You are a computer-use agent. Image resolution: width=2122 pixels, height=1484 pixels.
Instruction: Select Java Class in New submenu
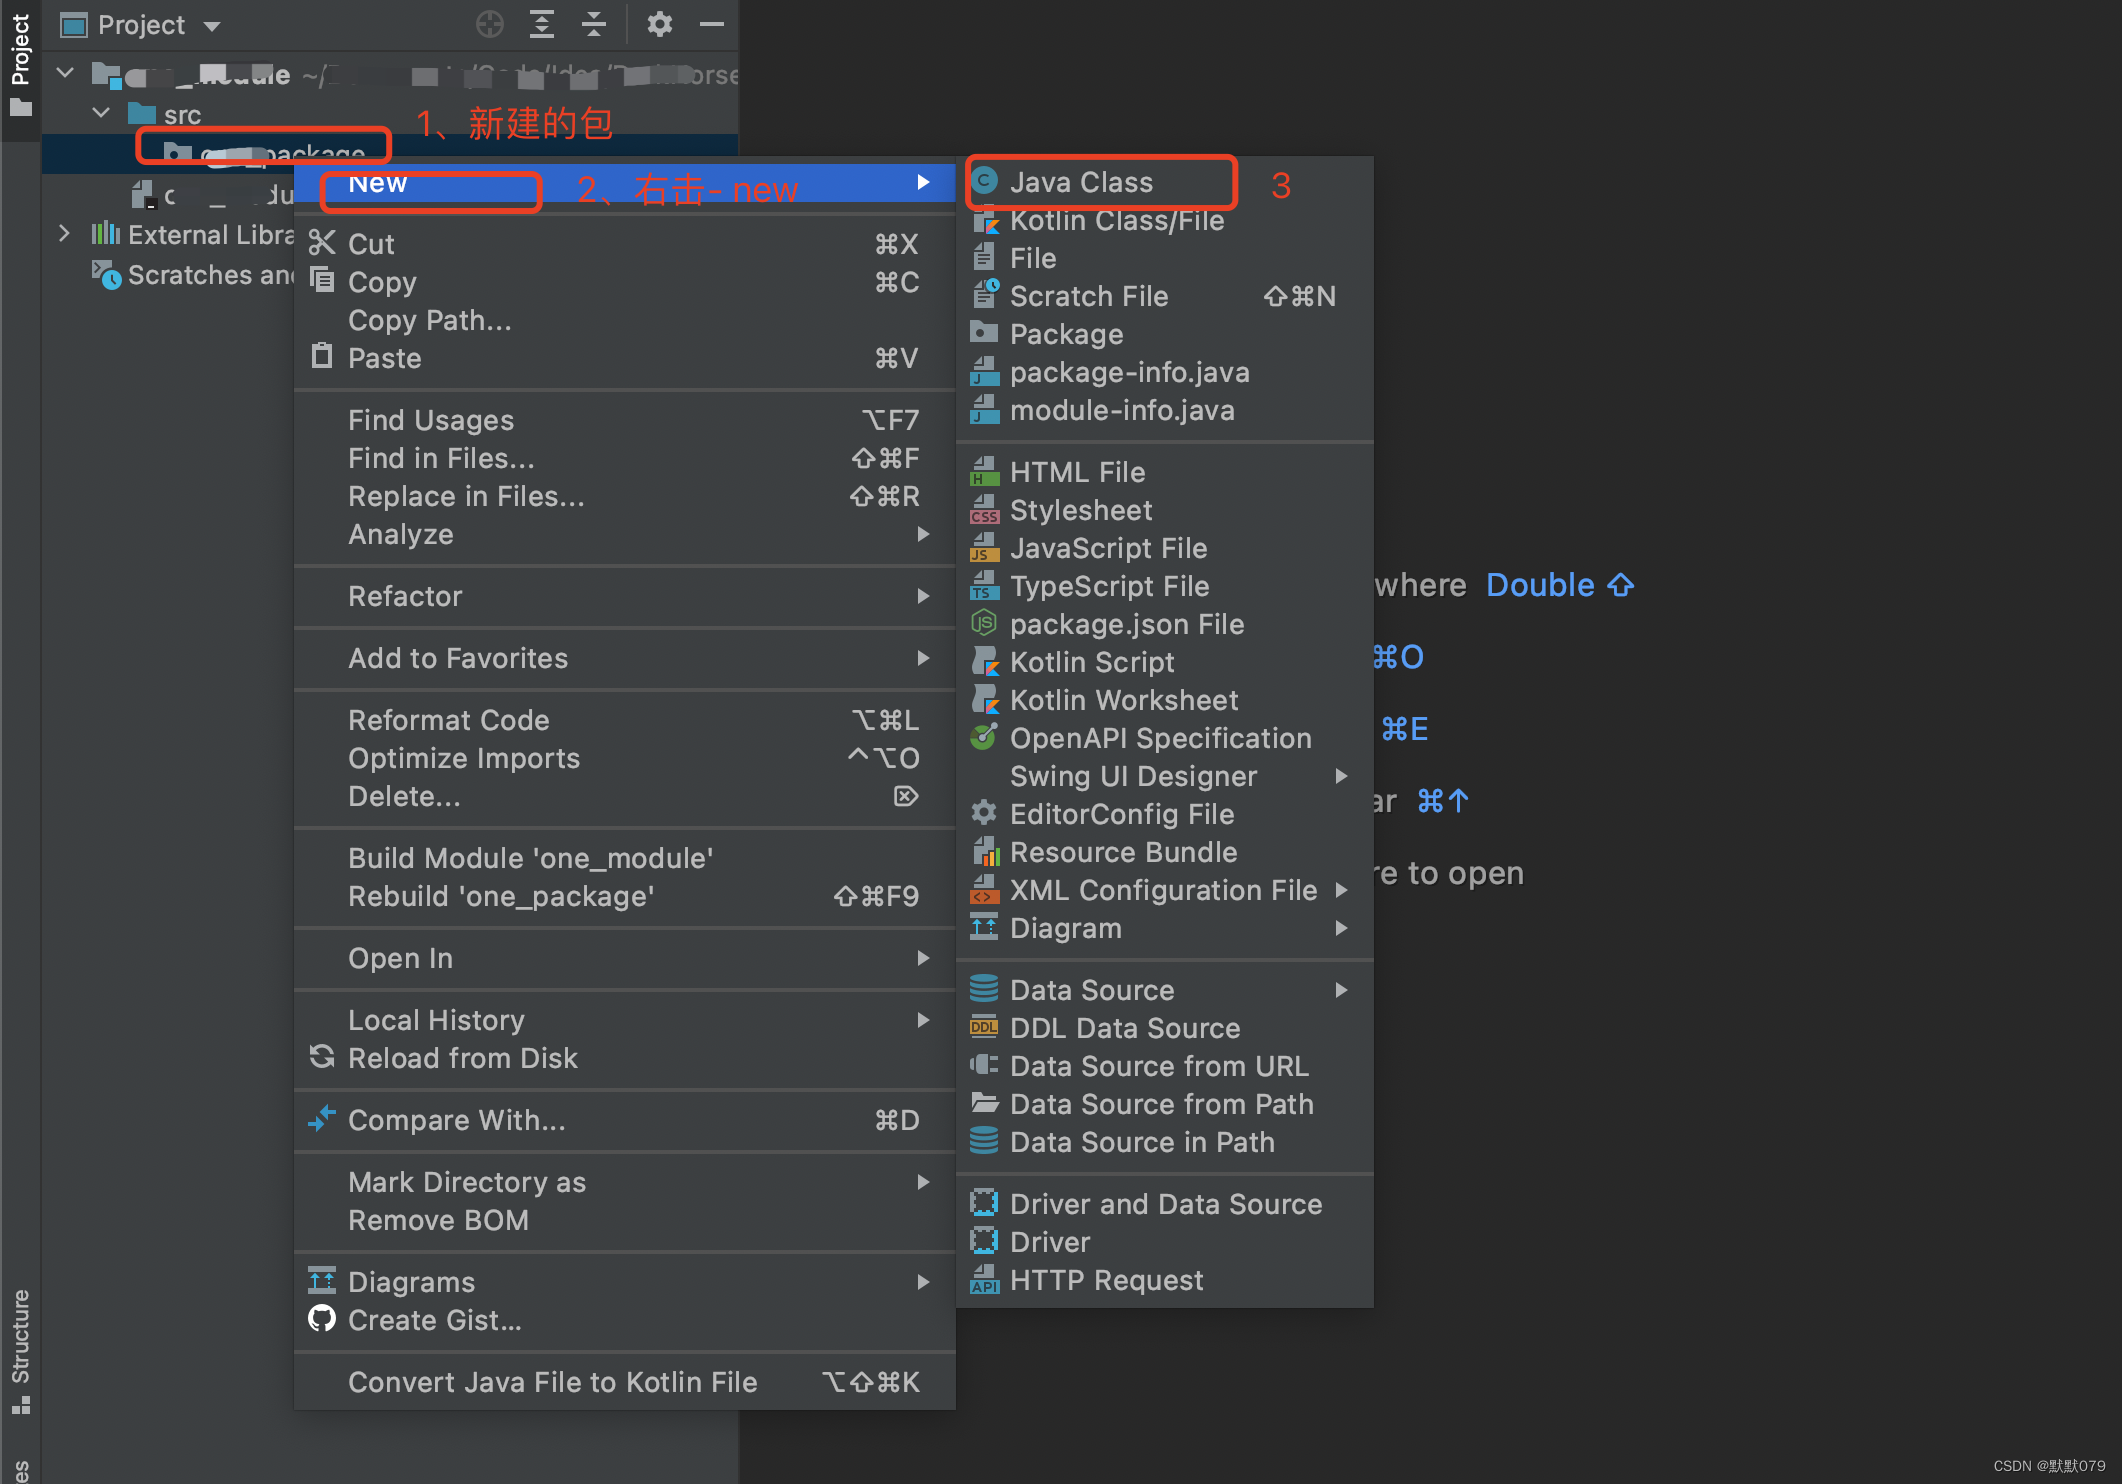[x=1080, y=182]
